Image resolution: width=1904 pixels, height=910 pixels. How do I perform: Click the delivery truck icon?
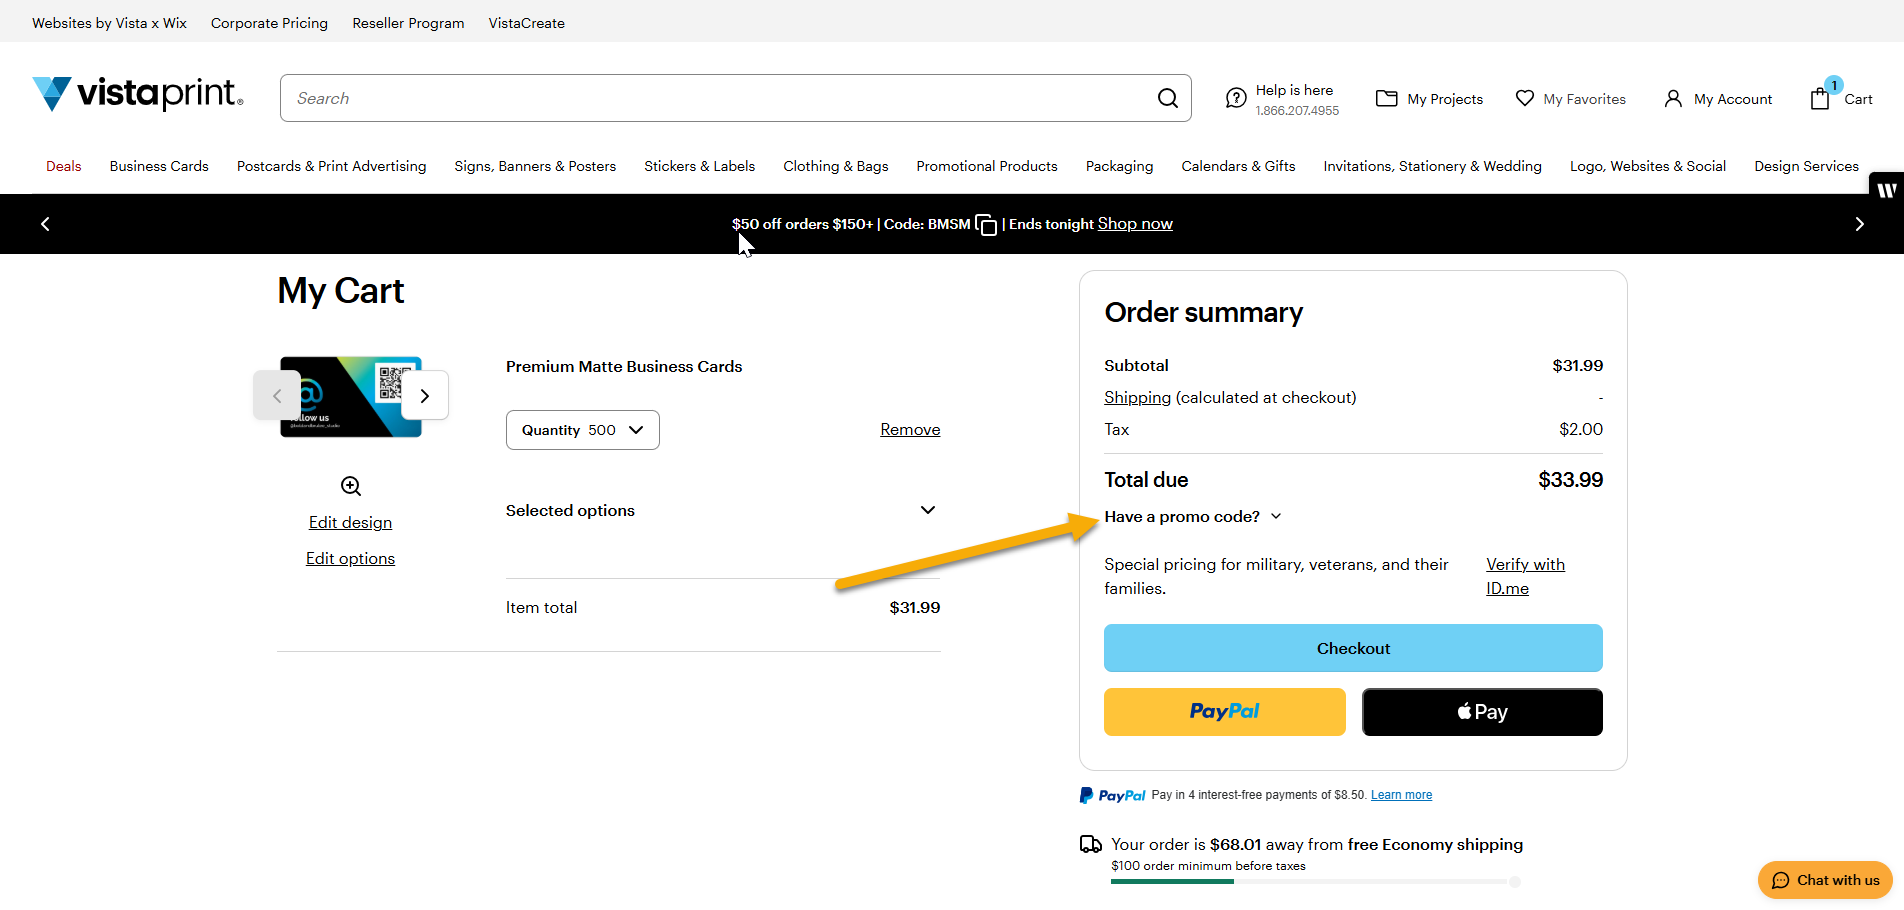(1091, 845)
